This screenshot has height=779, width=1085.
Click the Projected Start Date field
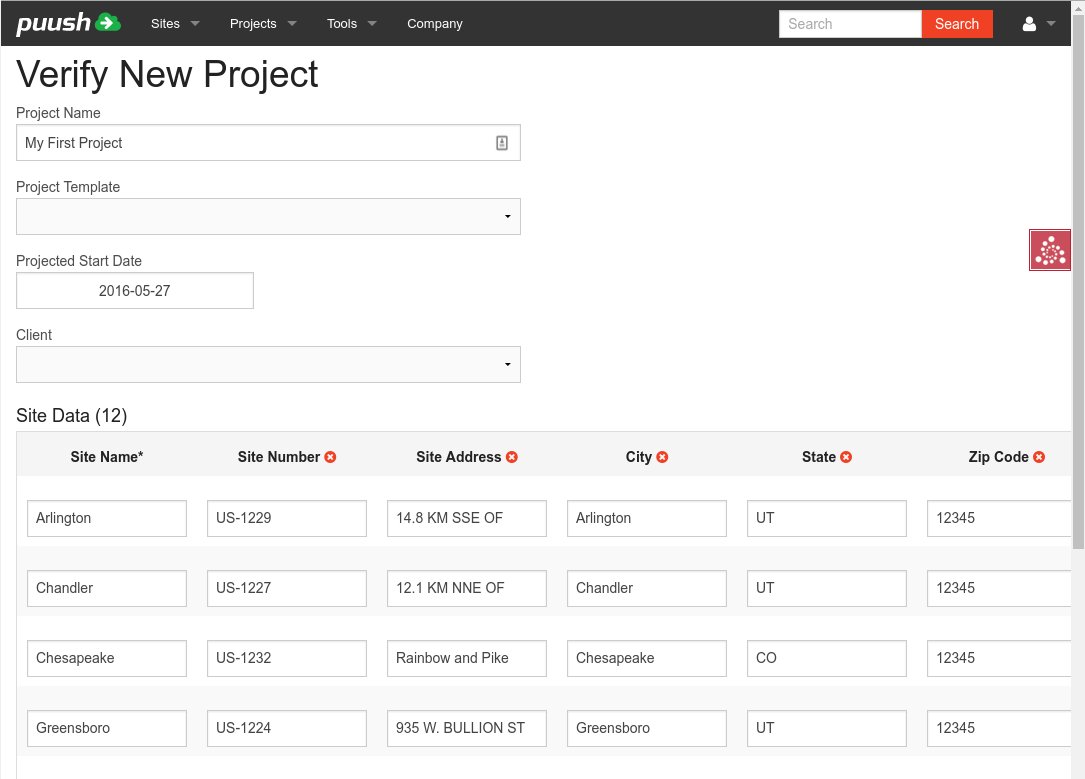[135, 291]
